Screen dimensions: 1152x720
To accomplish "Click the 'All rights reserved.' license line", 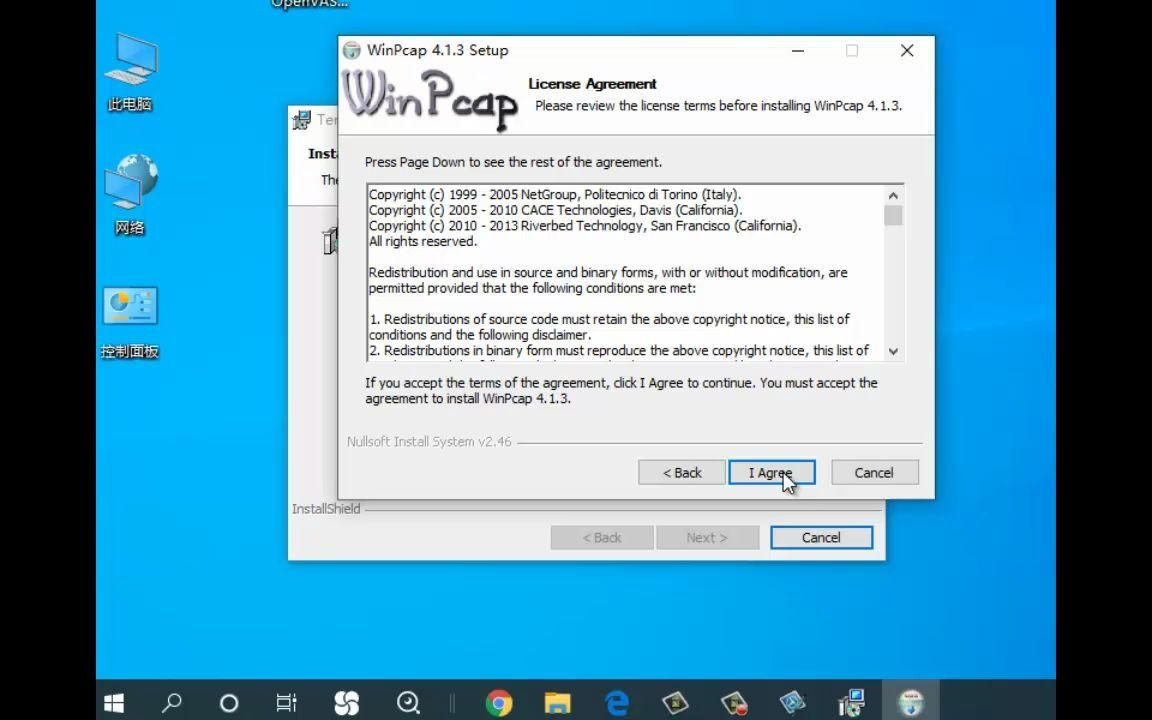I will (422, 241).
